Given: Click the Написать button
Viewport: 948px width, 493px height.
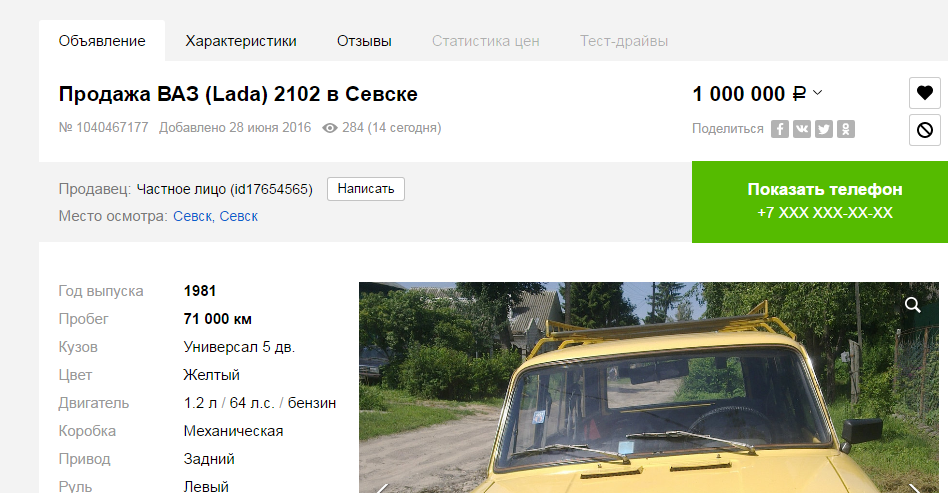Looking at the screenshot, I should click(x=366, y=189).
